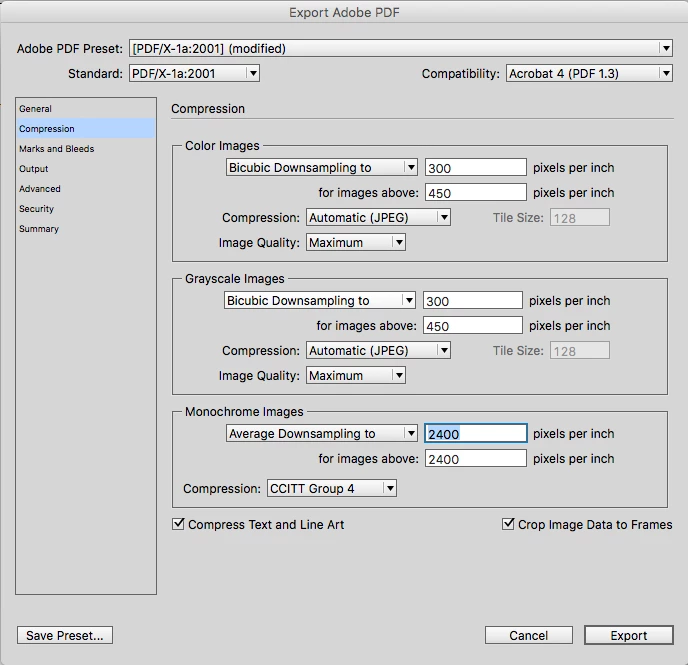
Task: Click Color Images 'for images above' field 450
Action: [x=476, y=193]
